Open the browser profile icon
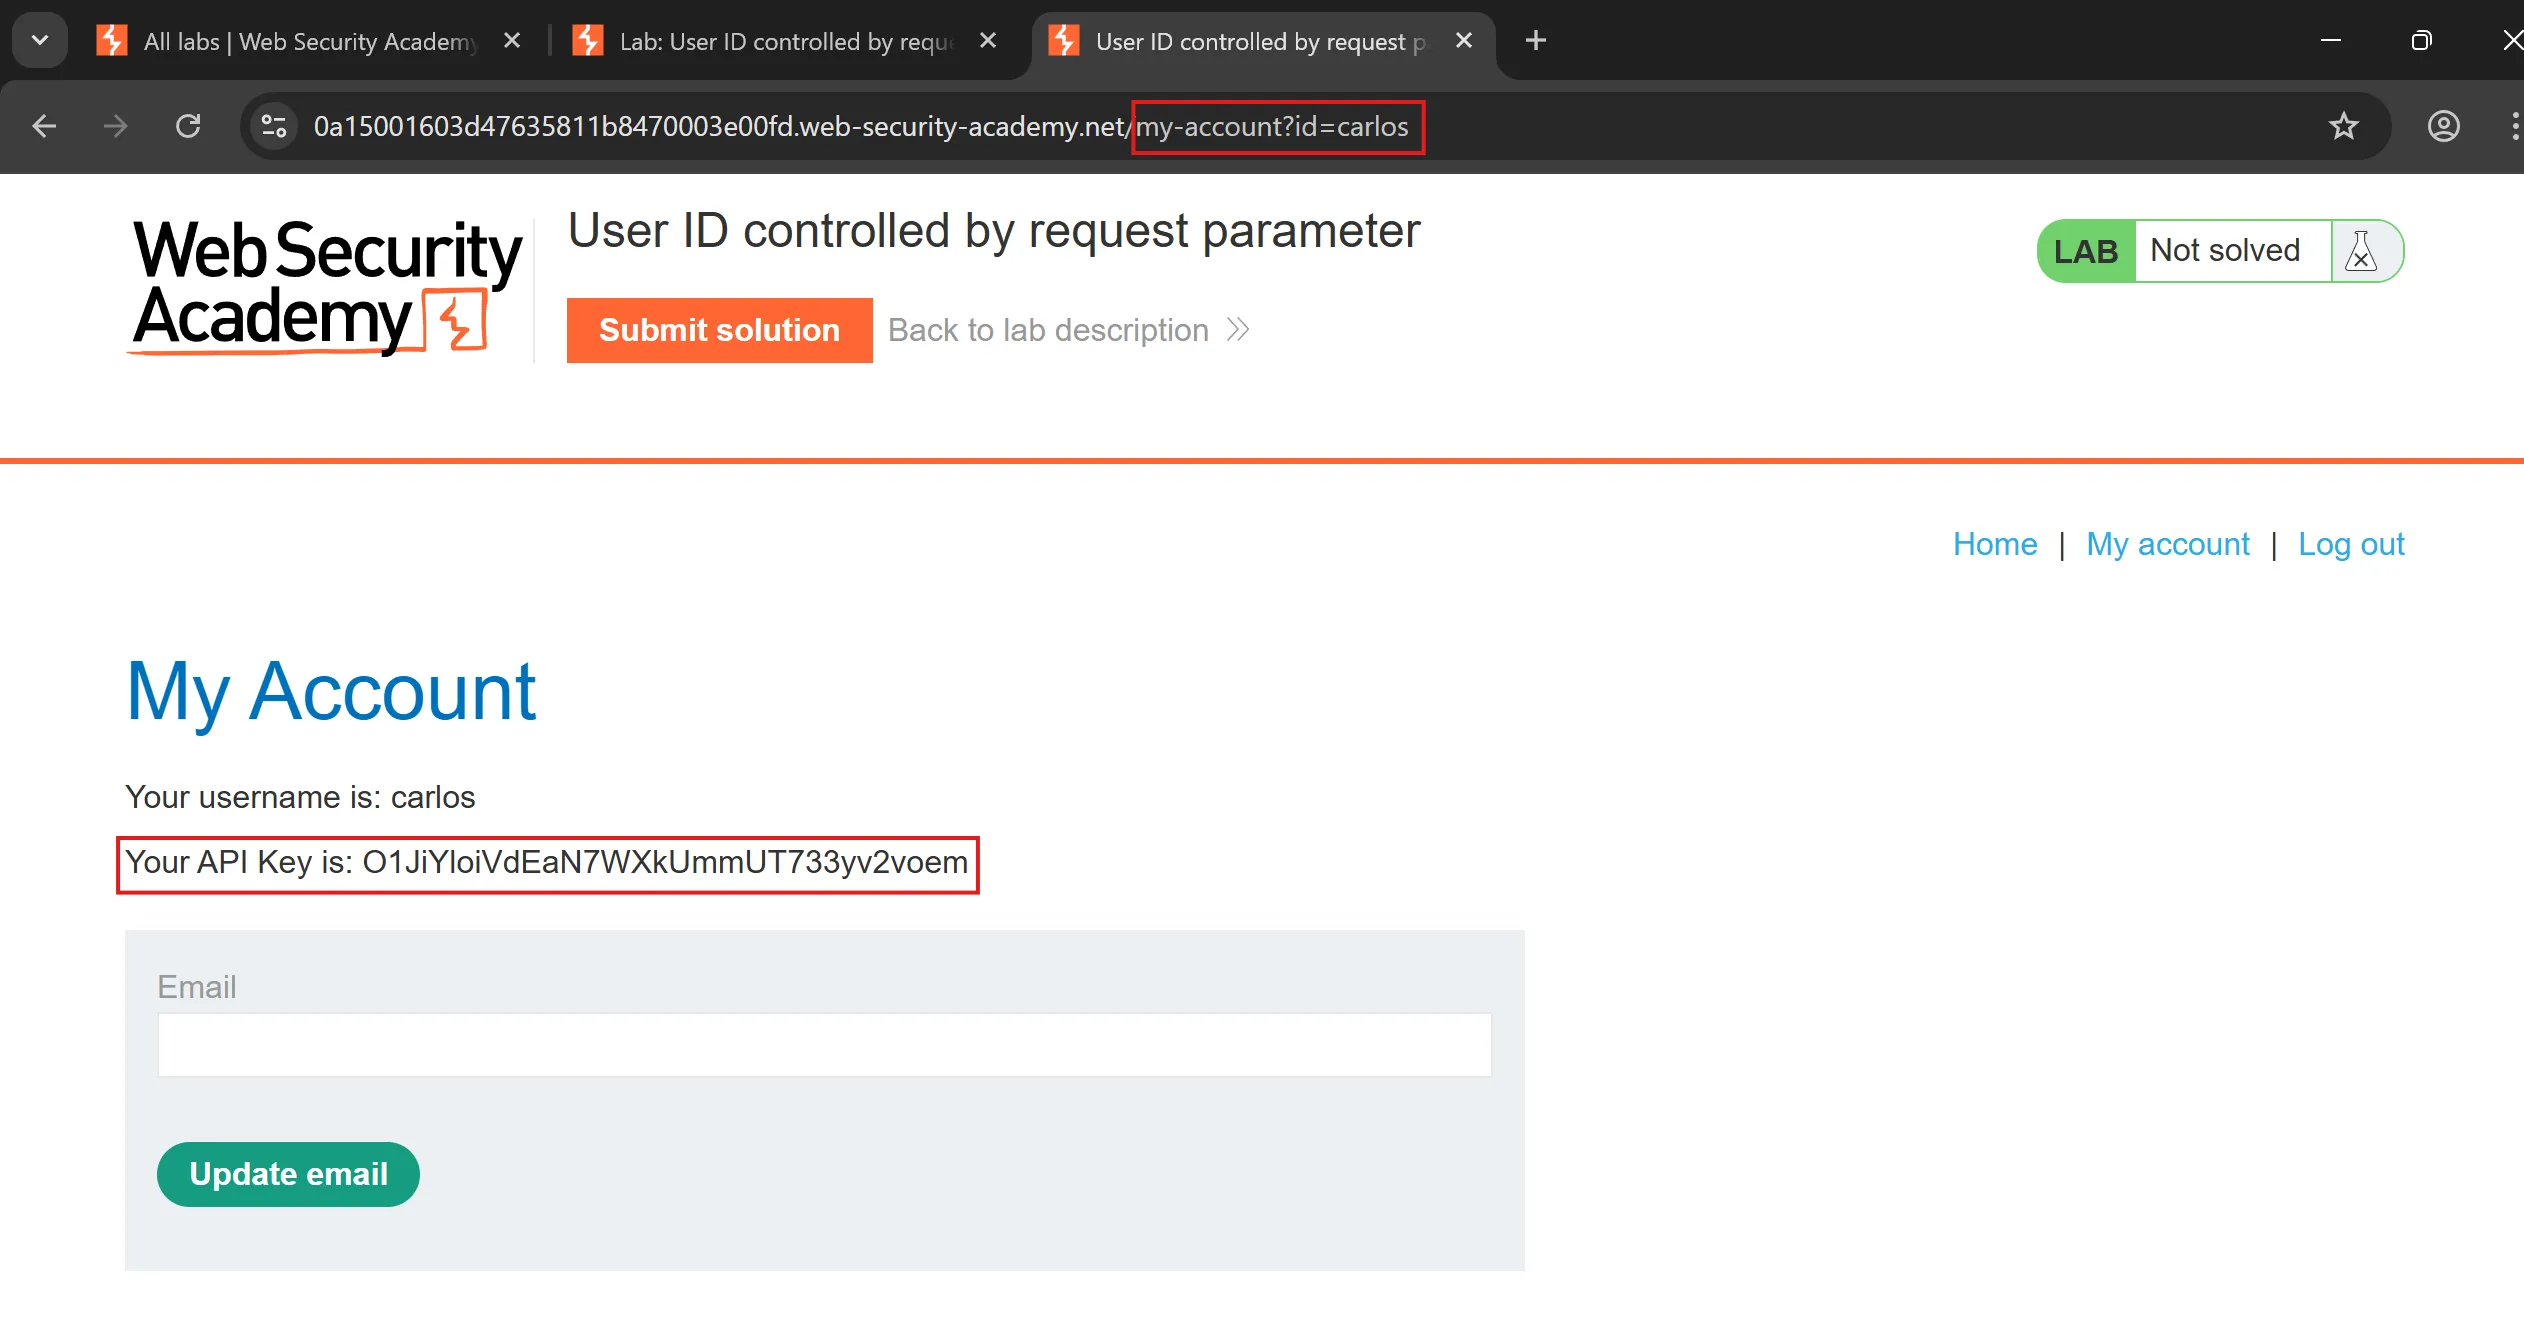The width and height of the screenshot is (2524, 1342). click(2443, 126)
